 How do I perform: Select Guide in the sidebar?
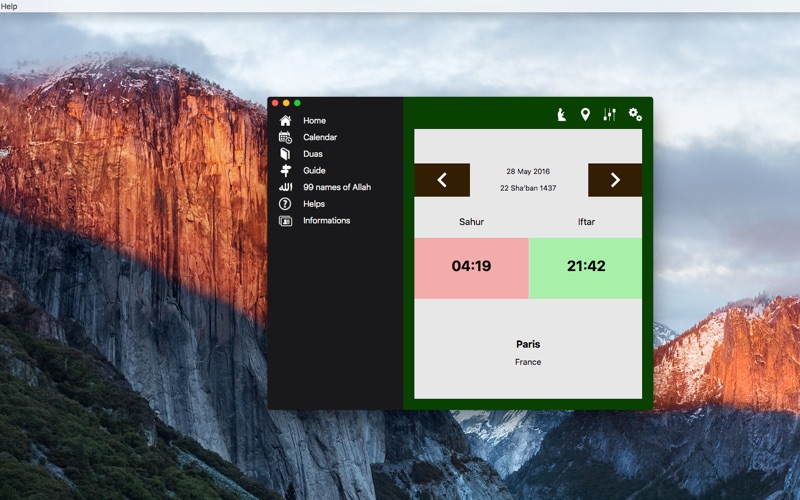tap(314, 170)
